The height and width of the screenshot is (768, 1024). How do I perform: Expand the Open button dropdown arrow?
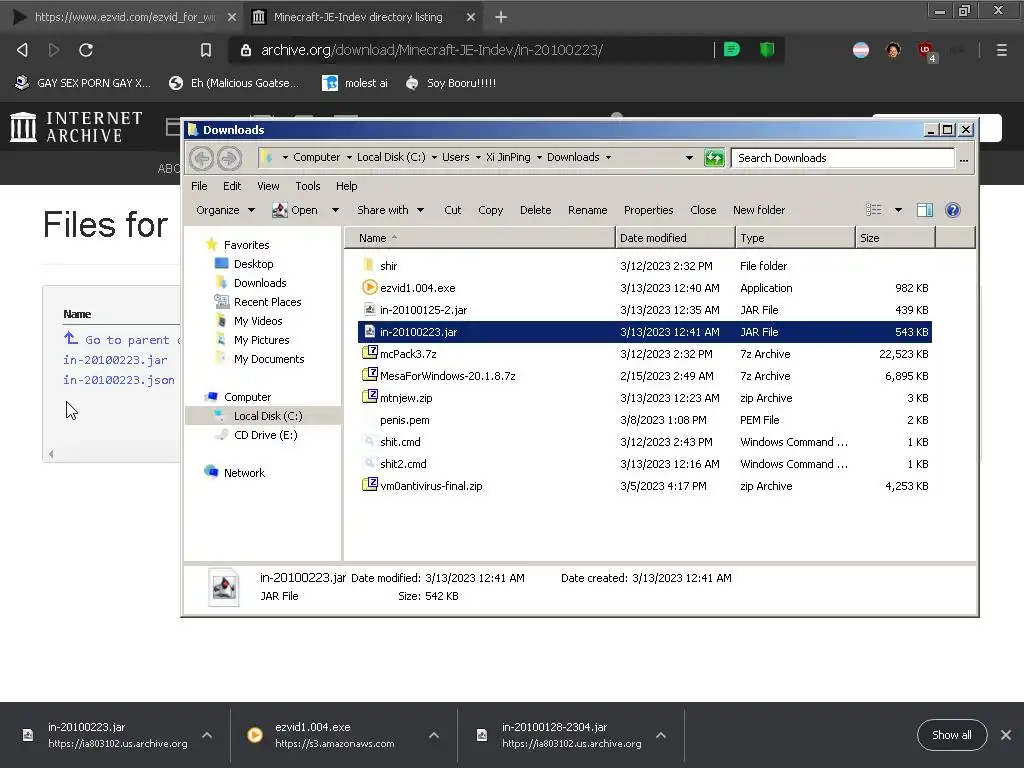point(335,210)
